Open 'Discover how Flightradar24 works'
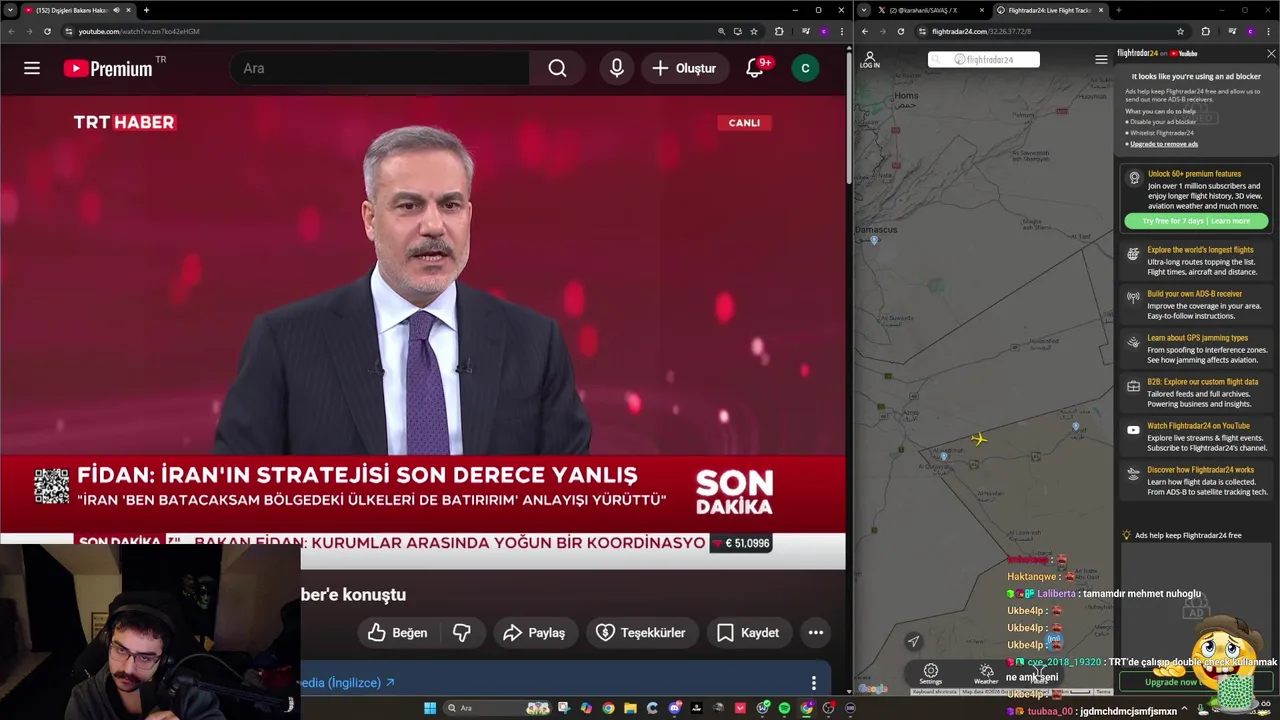 [x=1196, y=481]
